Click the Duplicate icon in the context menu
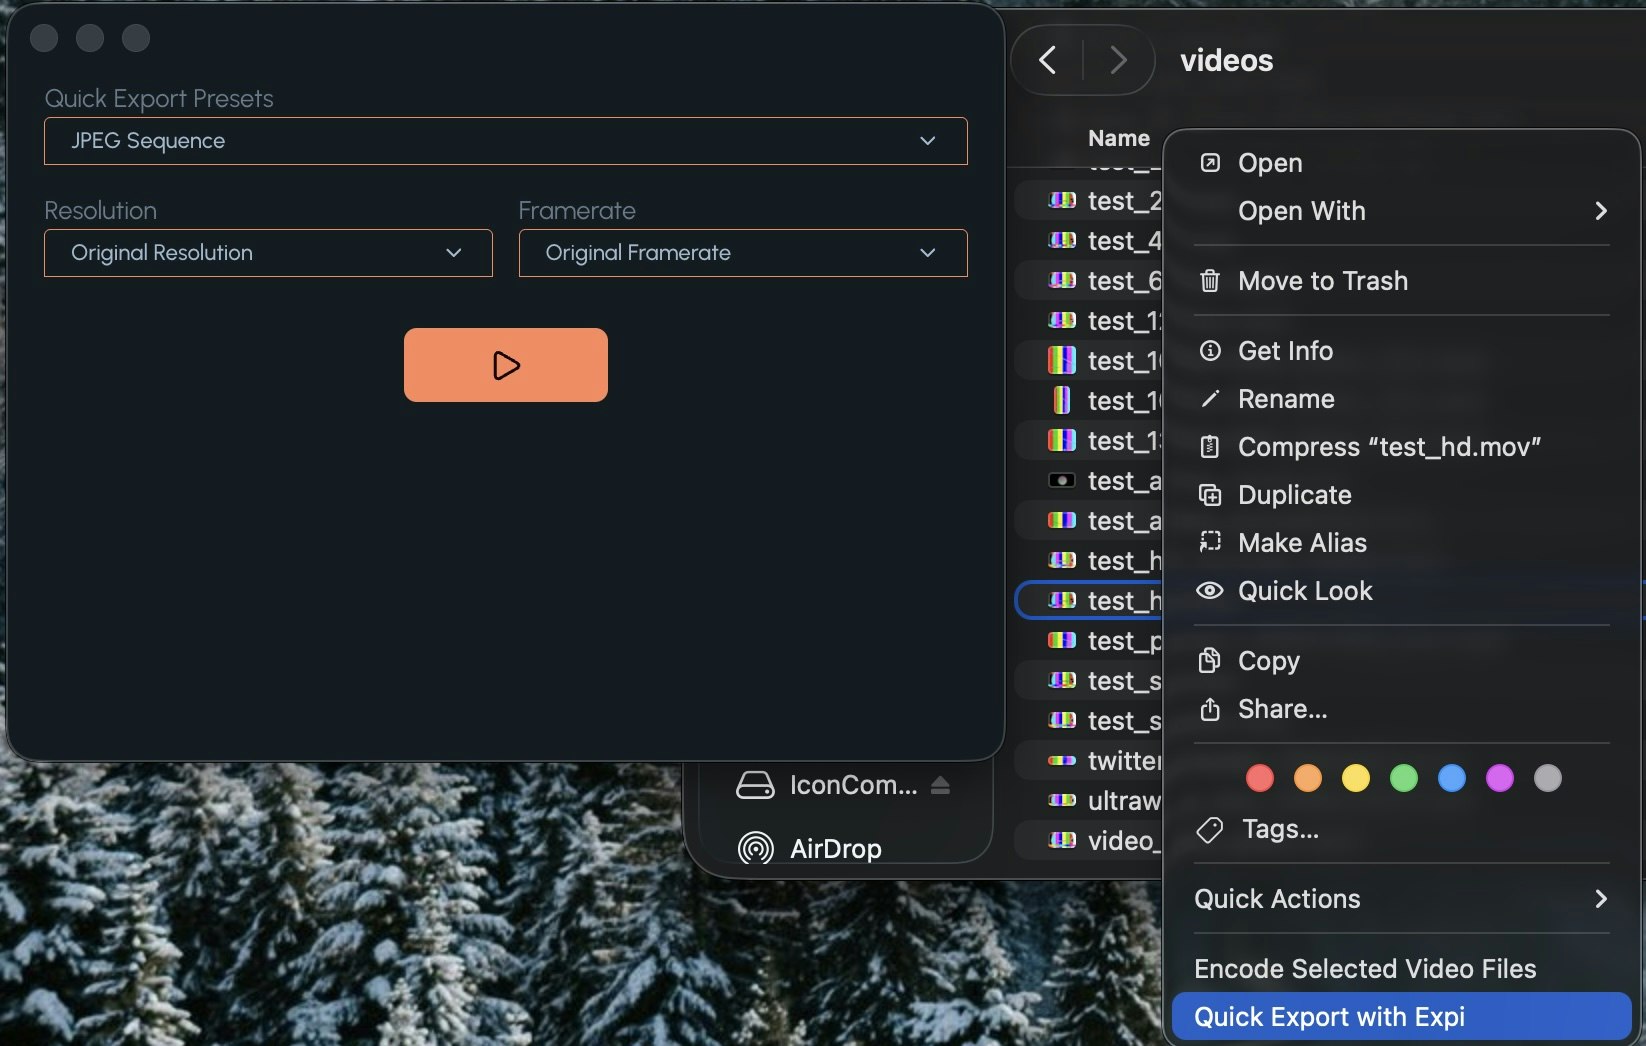The image size is (1646, 1046). (1210, 495)
